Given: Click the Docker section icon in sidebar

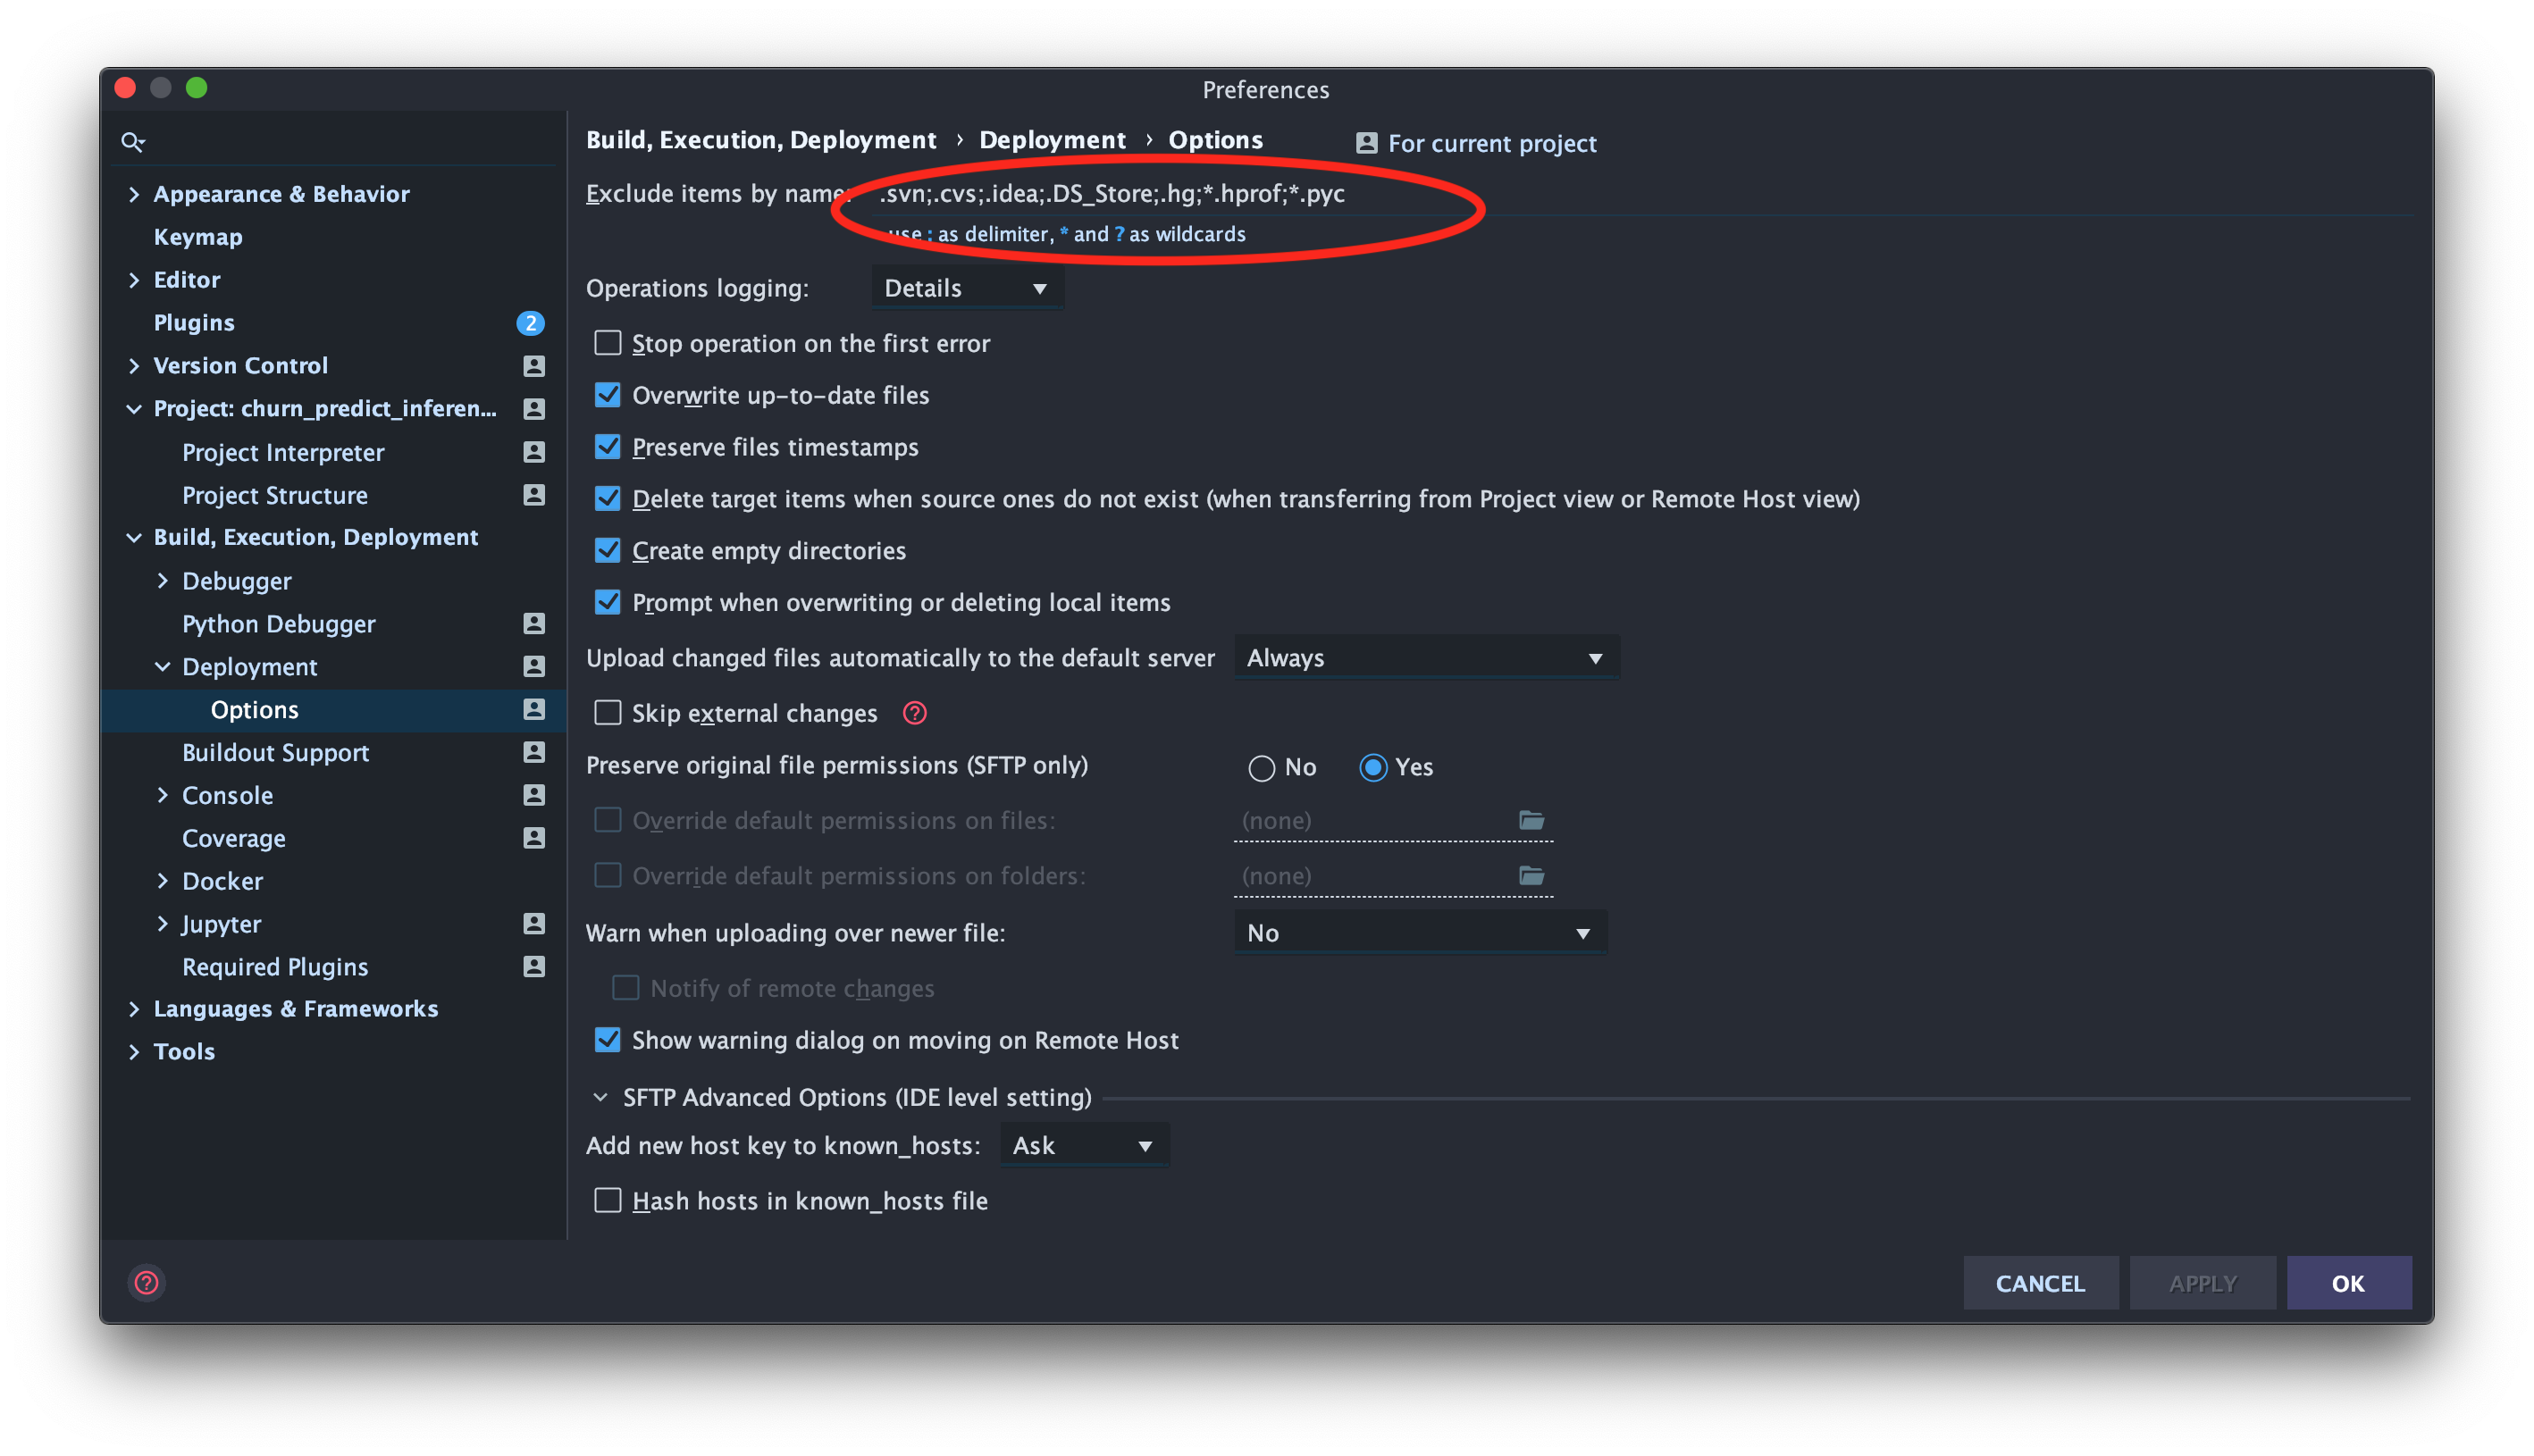Looking at the screenshot, I should [160, 880].
